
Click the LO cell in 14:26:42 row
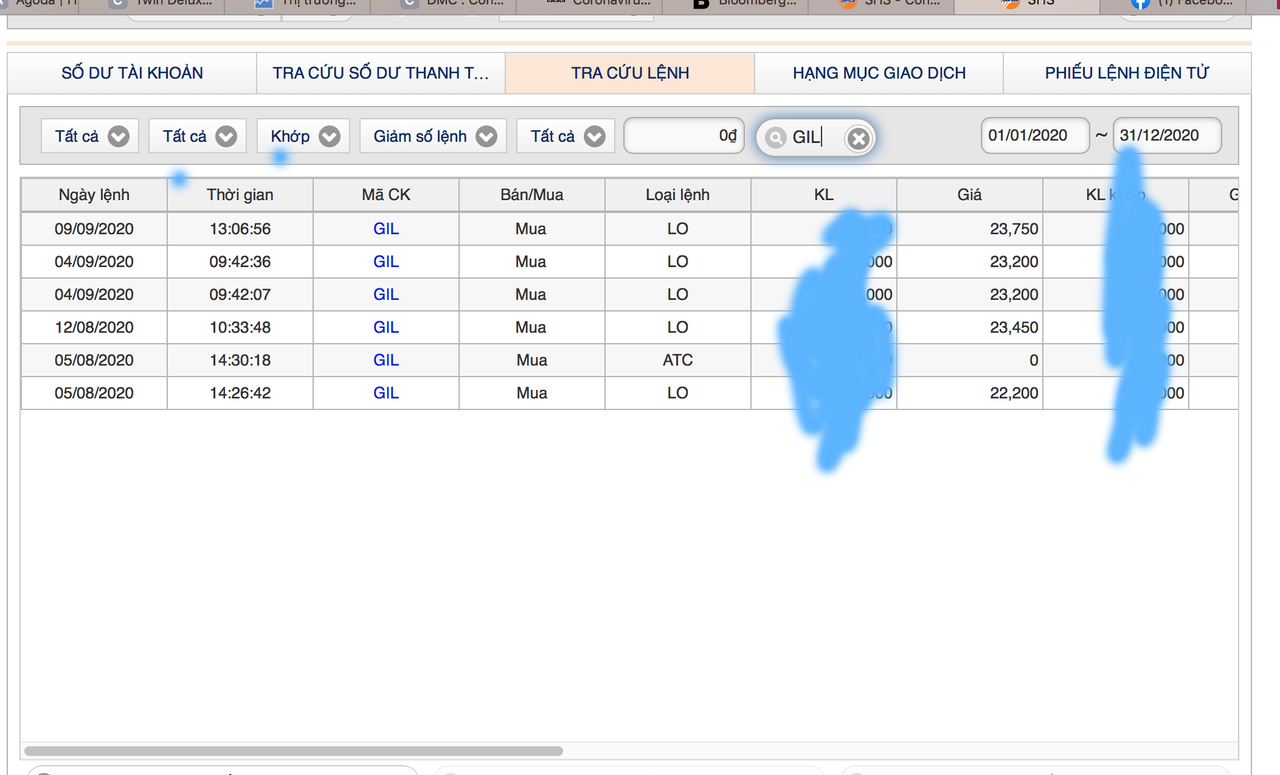click(678, 393)
